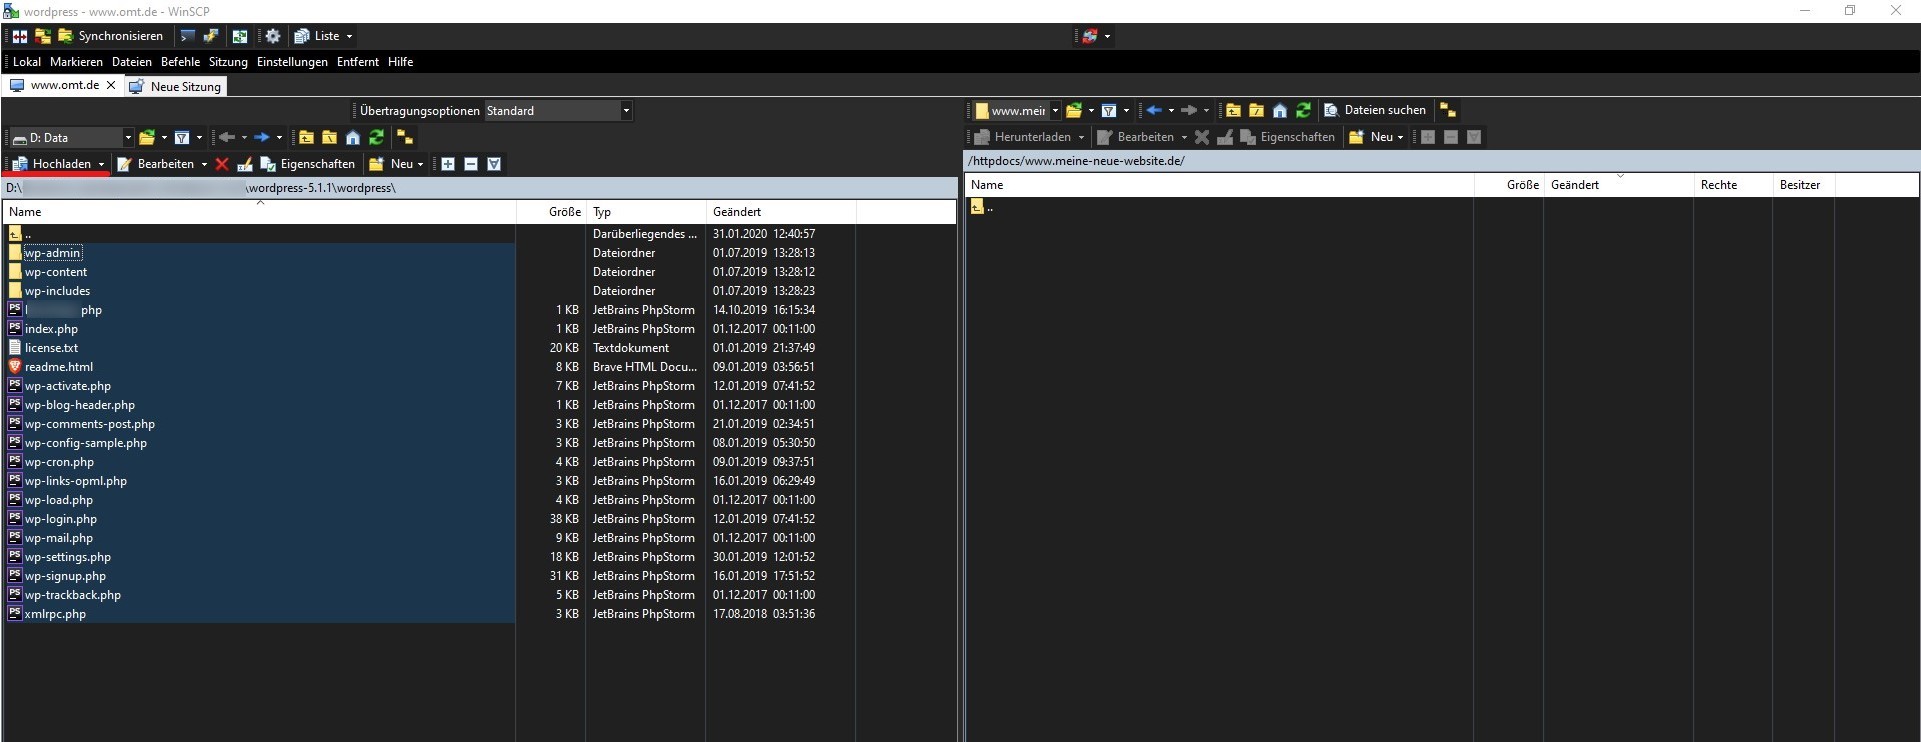The width and height of the screenshot is (1921, 742).
Task: Click the local forward blue arrow
Action: point(261,137)
